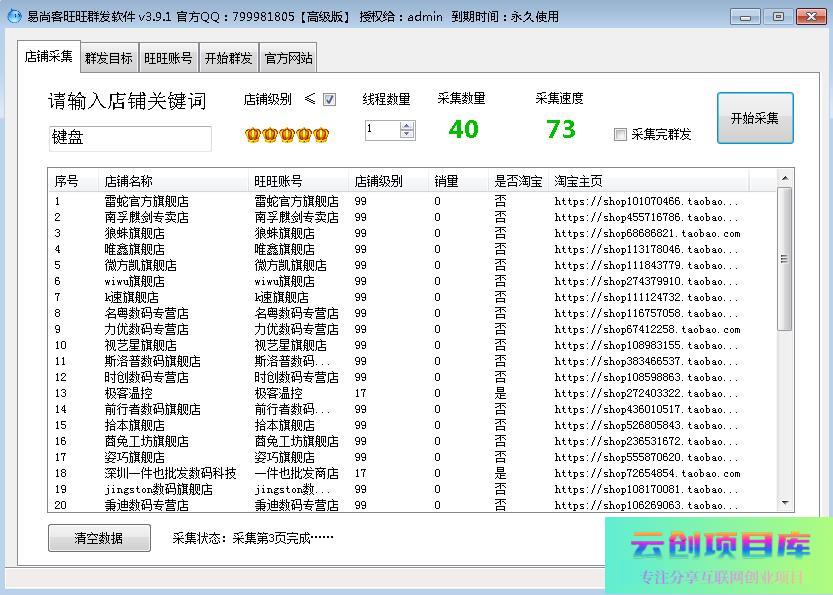
Task: Enable the 采集完群发 checkbox
Action: (x=620, y=134)
